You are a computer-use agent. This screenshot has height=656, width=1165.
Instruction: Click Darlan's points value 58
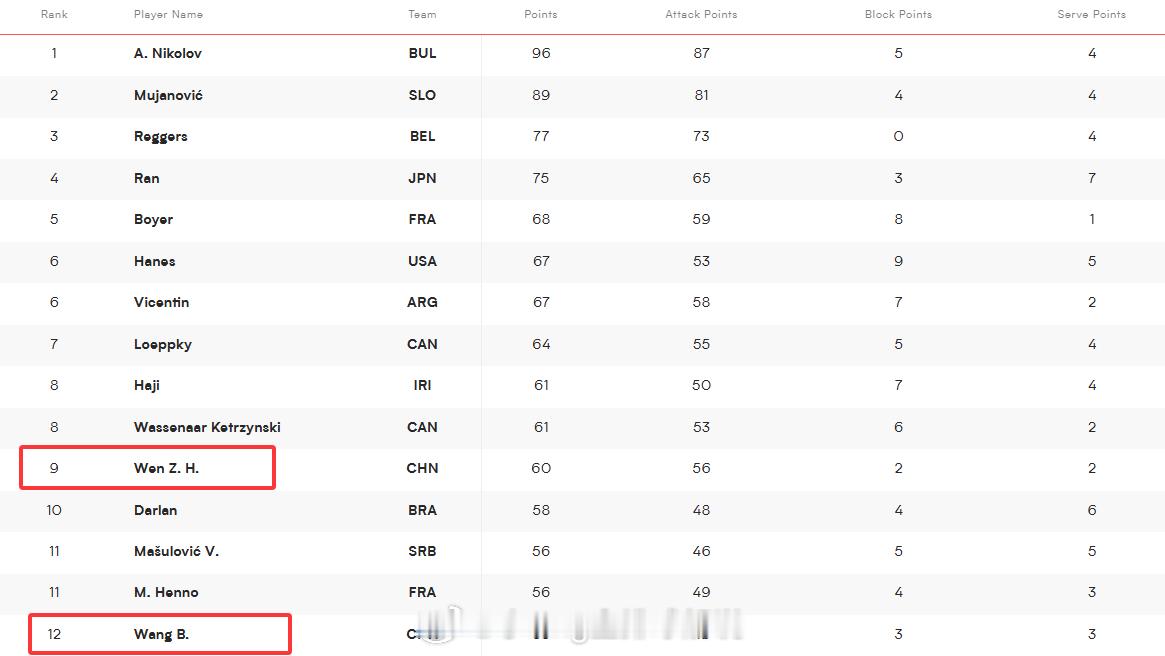click(x=541, y=510)
